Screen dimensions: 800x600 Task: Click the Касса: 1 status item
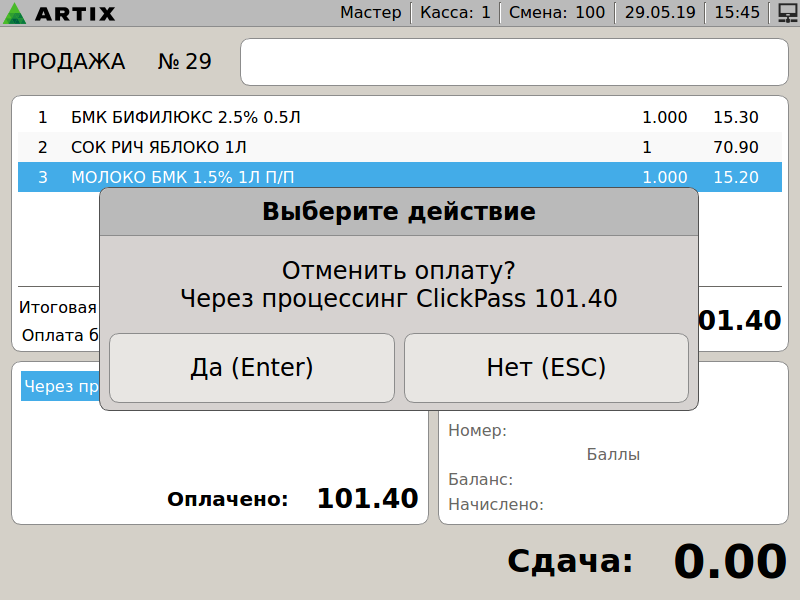pyautogui.click(x=455, y=13)
